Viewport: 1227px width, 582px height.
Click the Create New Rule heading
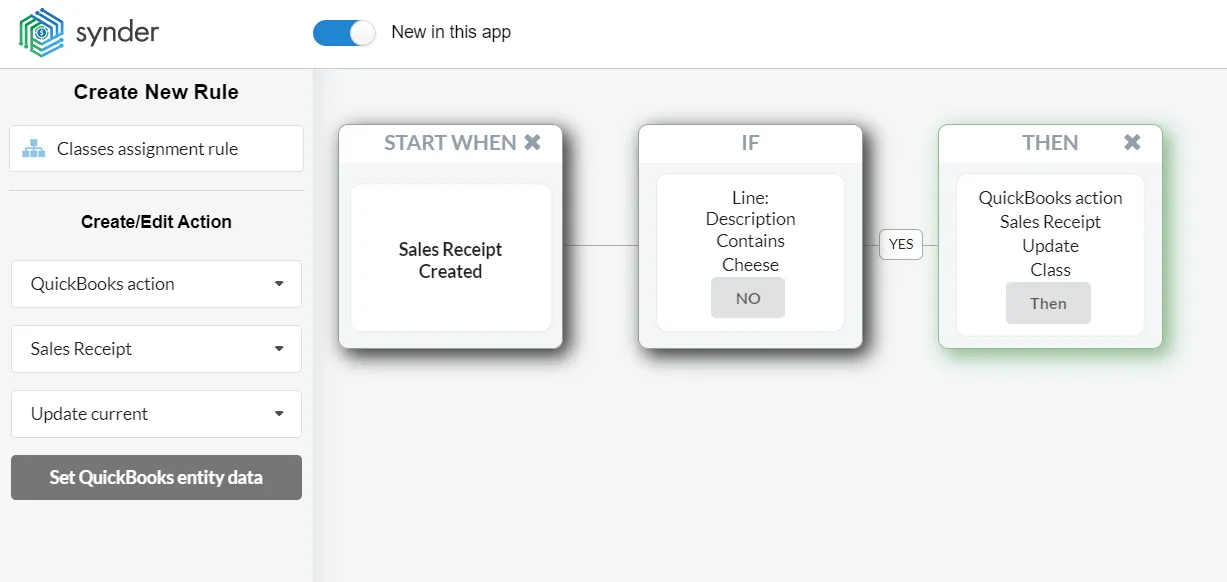156,92
